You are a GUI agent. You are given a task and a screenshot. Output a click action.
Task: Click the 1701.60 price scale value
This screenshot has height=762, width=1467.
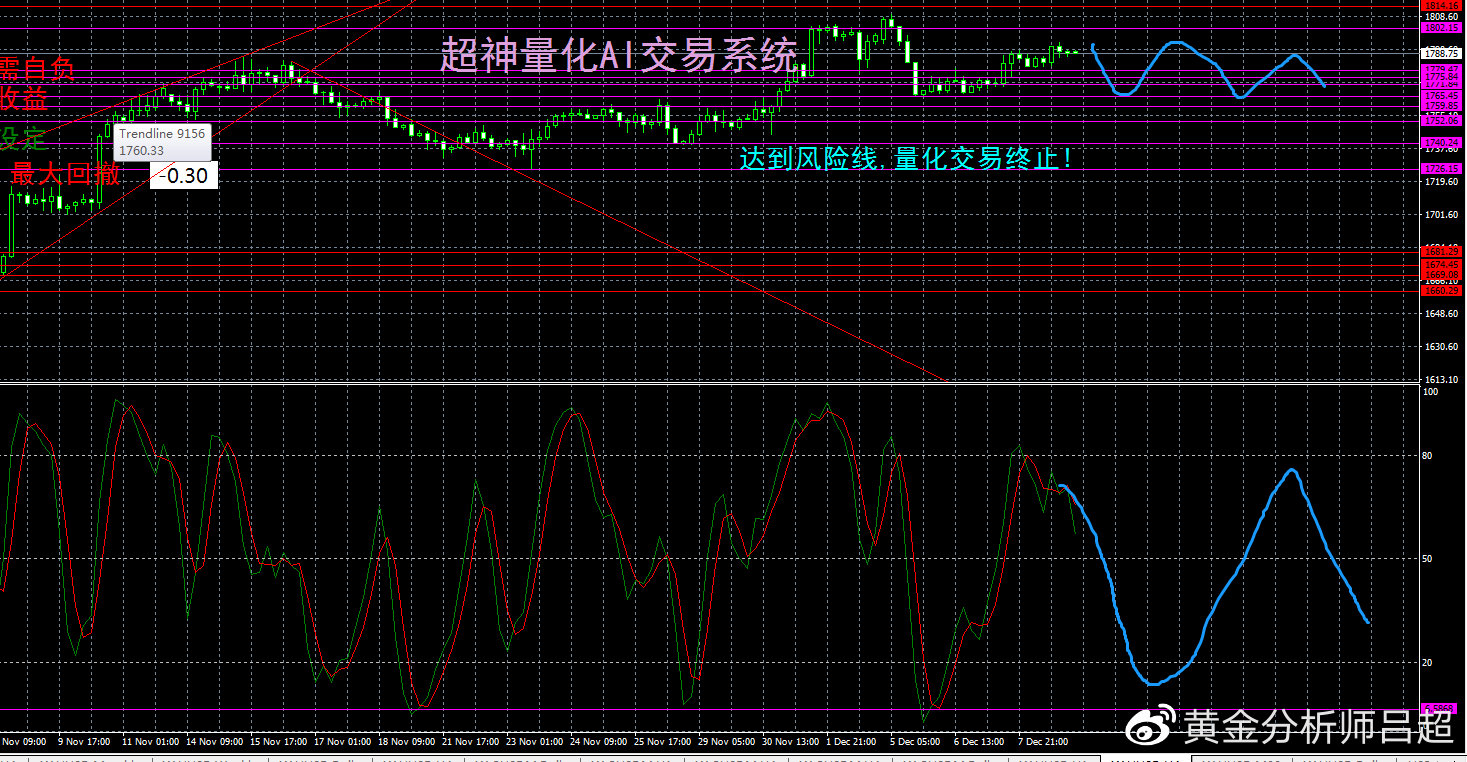(1441, 215)
